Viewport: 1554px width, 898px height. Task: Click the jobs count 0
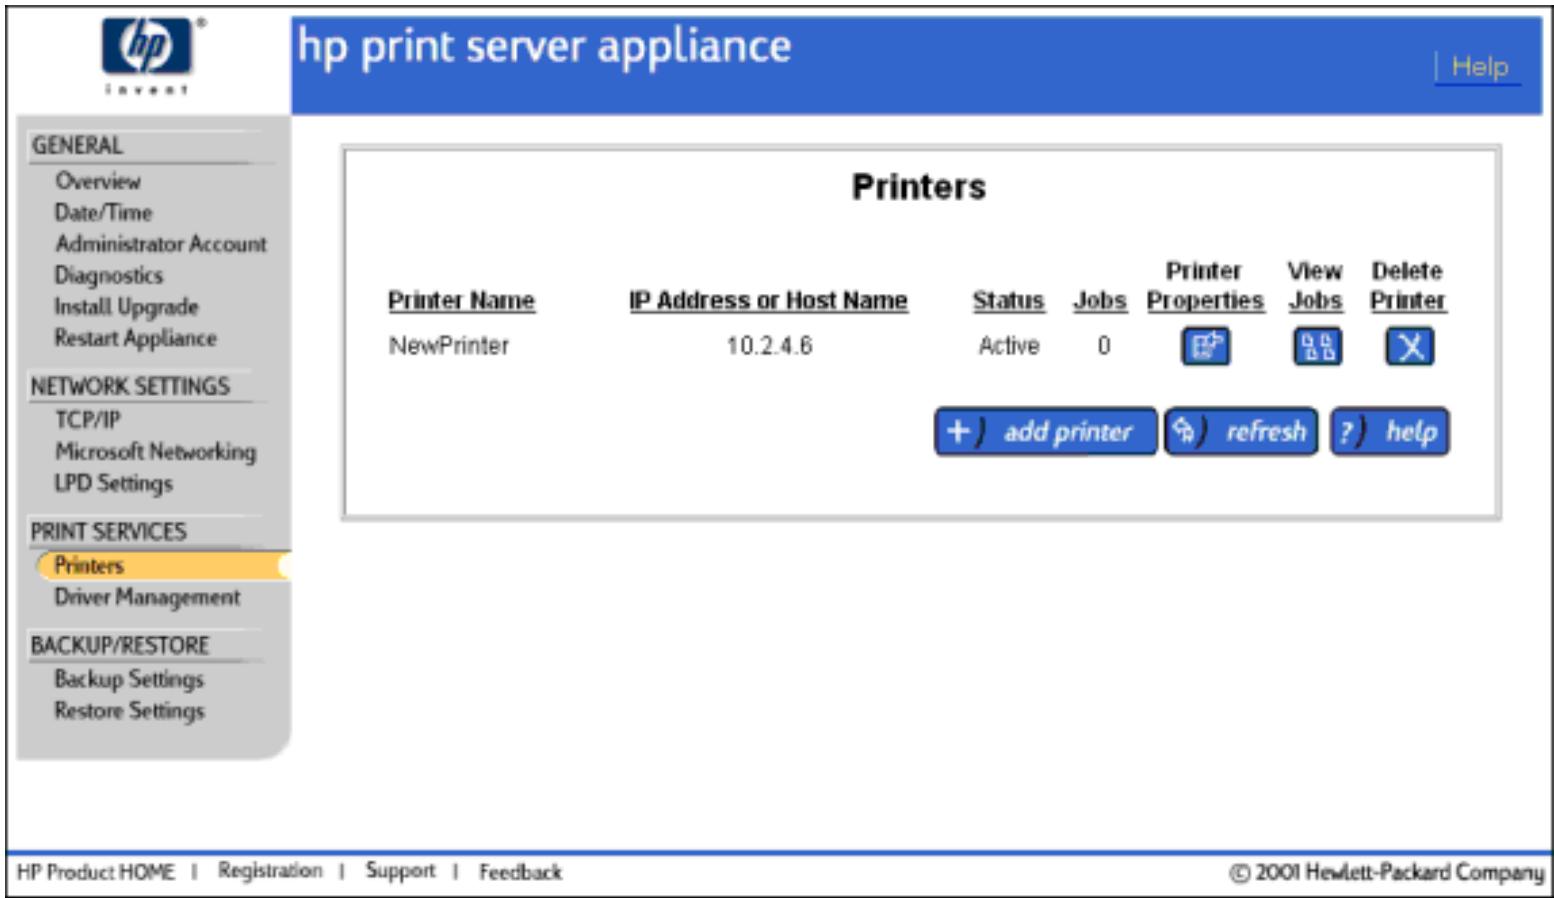click(x=1103, y=346)
